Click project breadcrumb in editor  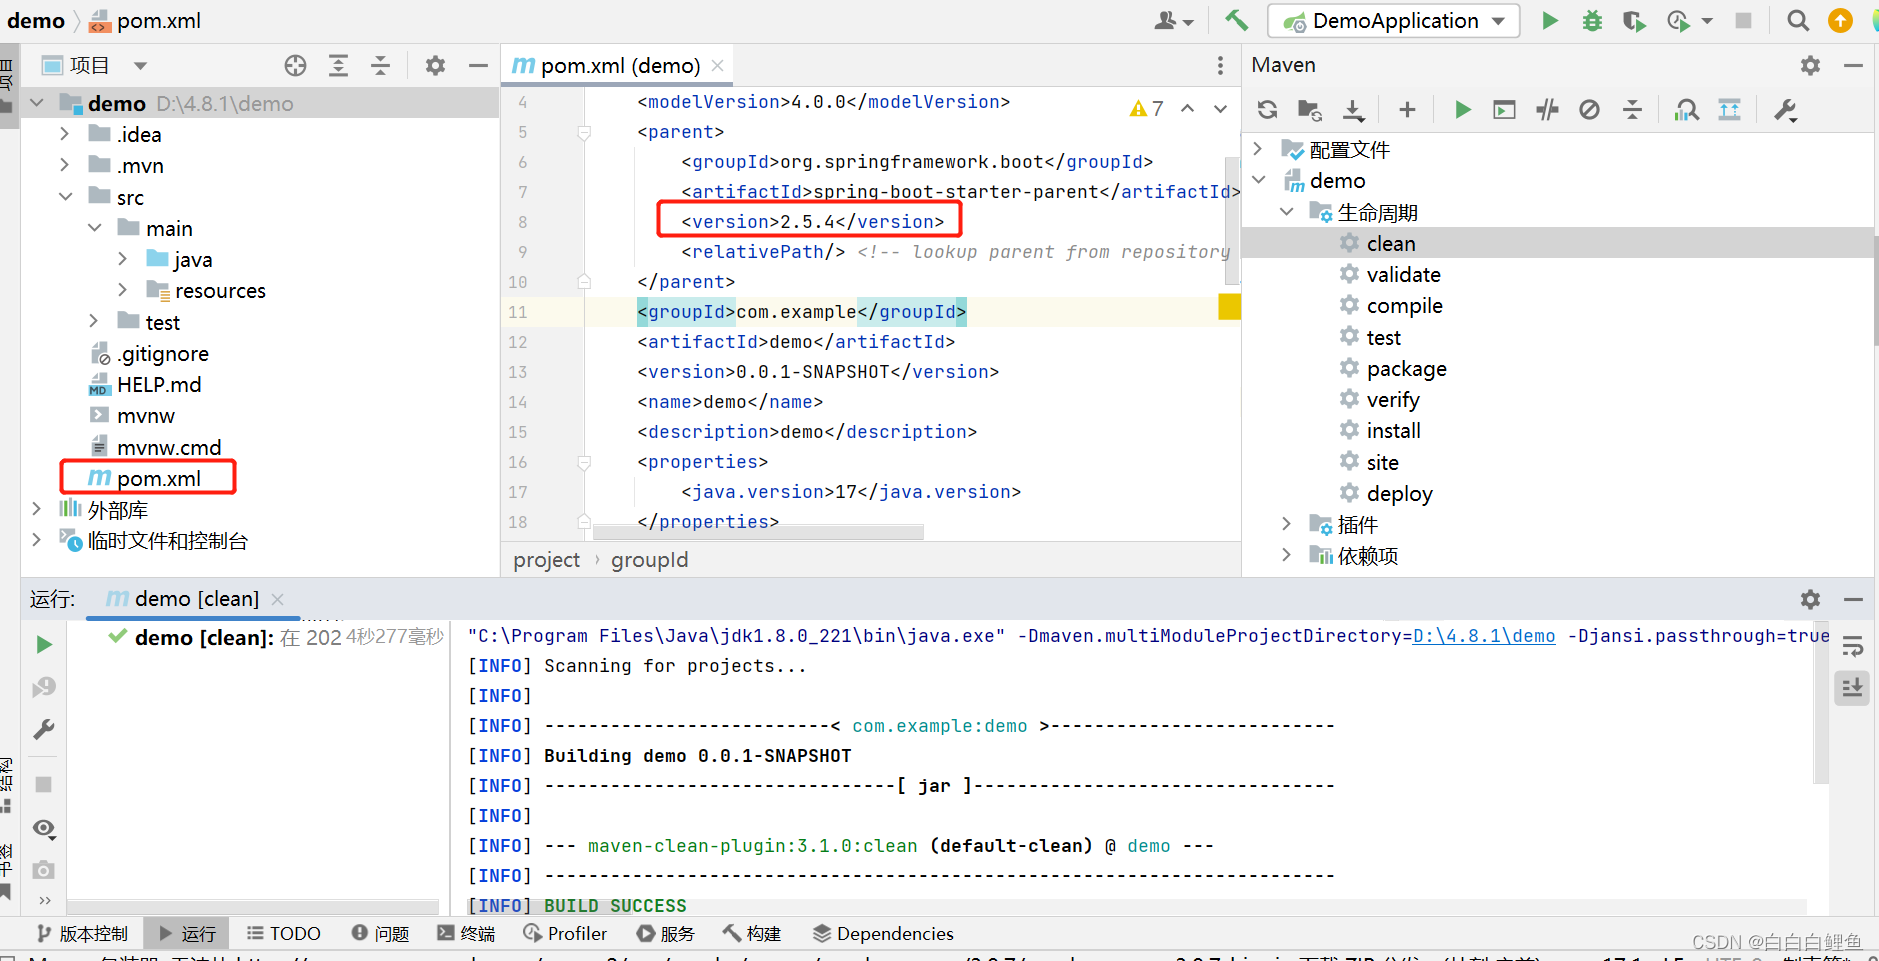(546, 560)
